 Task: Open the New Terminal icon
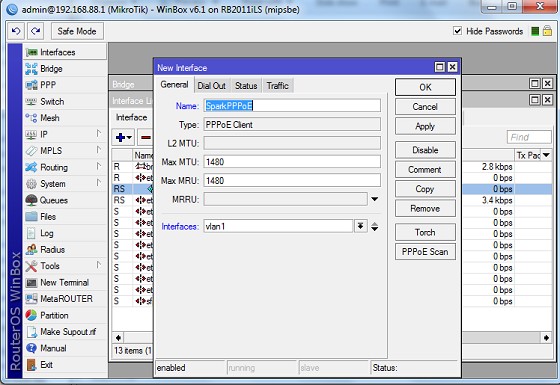click(x=31, y=282)
